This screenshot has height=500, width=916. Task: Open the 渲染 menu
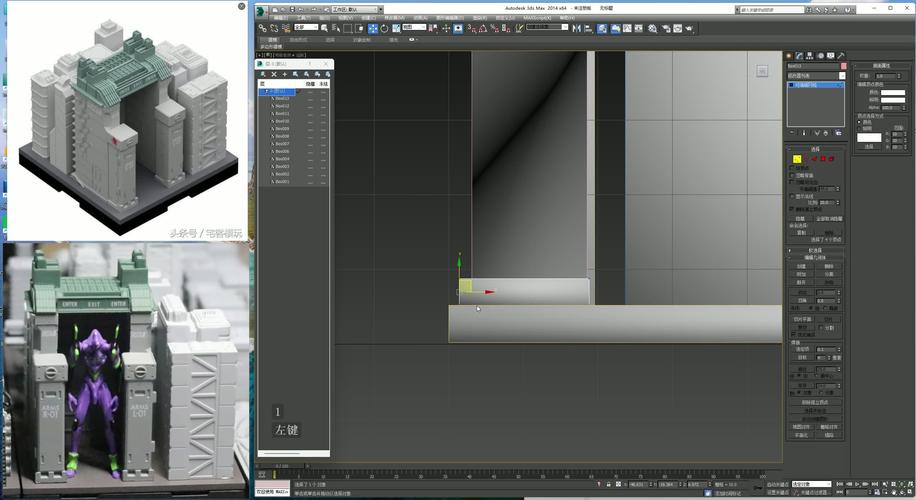480,18
